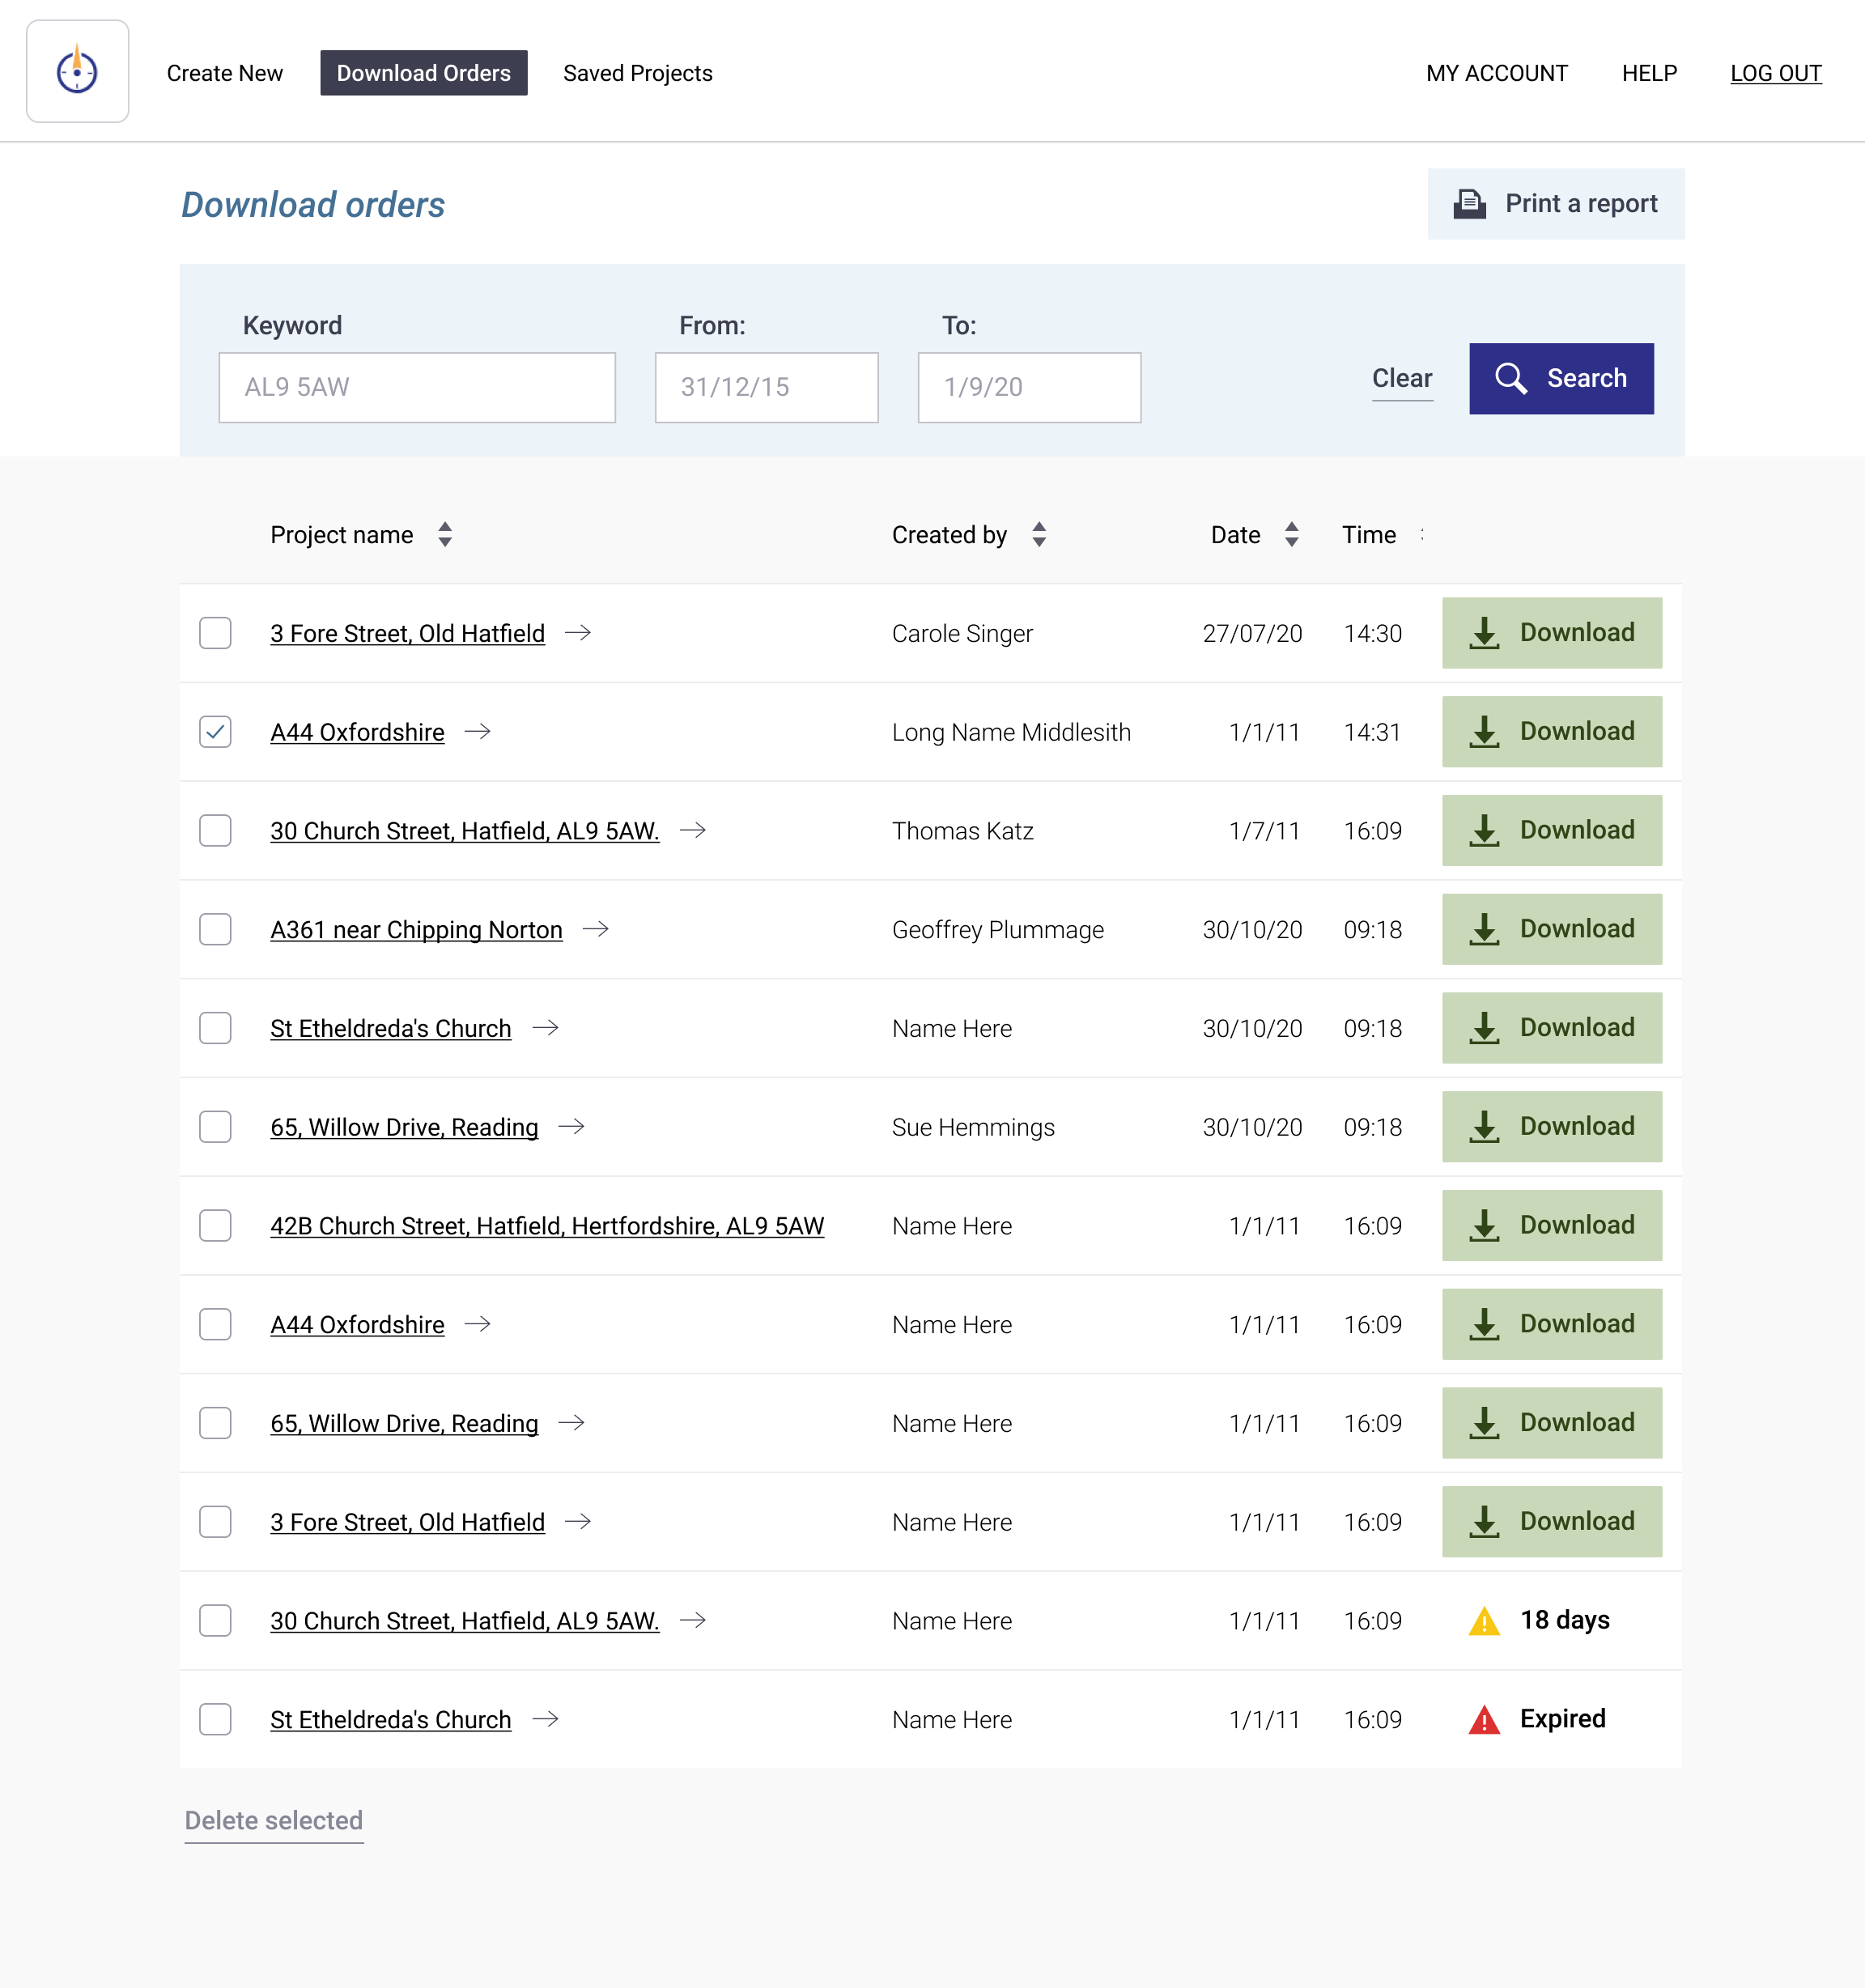Screen dimensions: 1865x1988
Task: Click arrow icon next to 30 Church Street, Thomas Katz row
Action: click(693, 830)
